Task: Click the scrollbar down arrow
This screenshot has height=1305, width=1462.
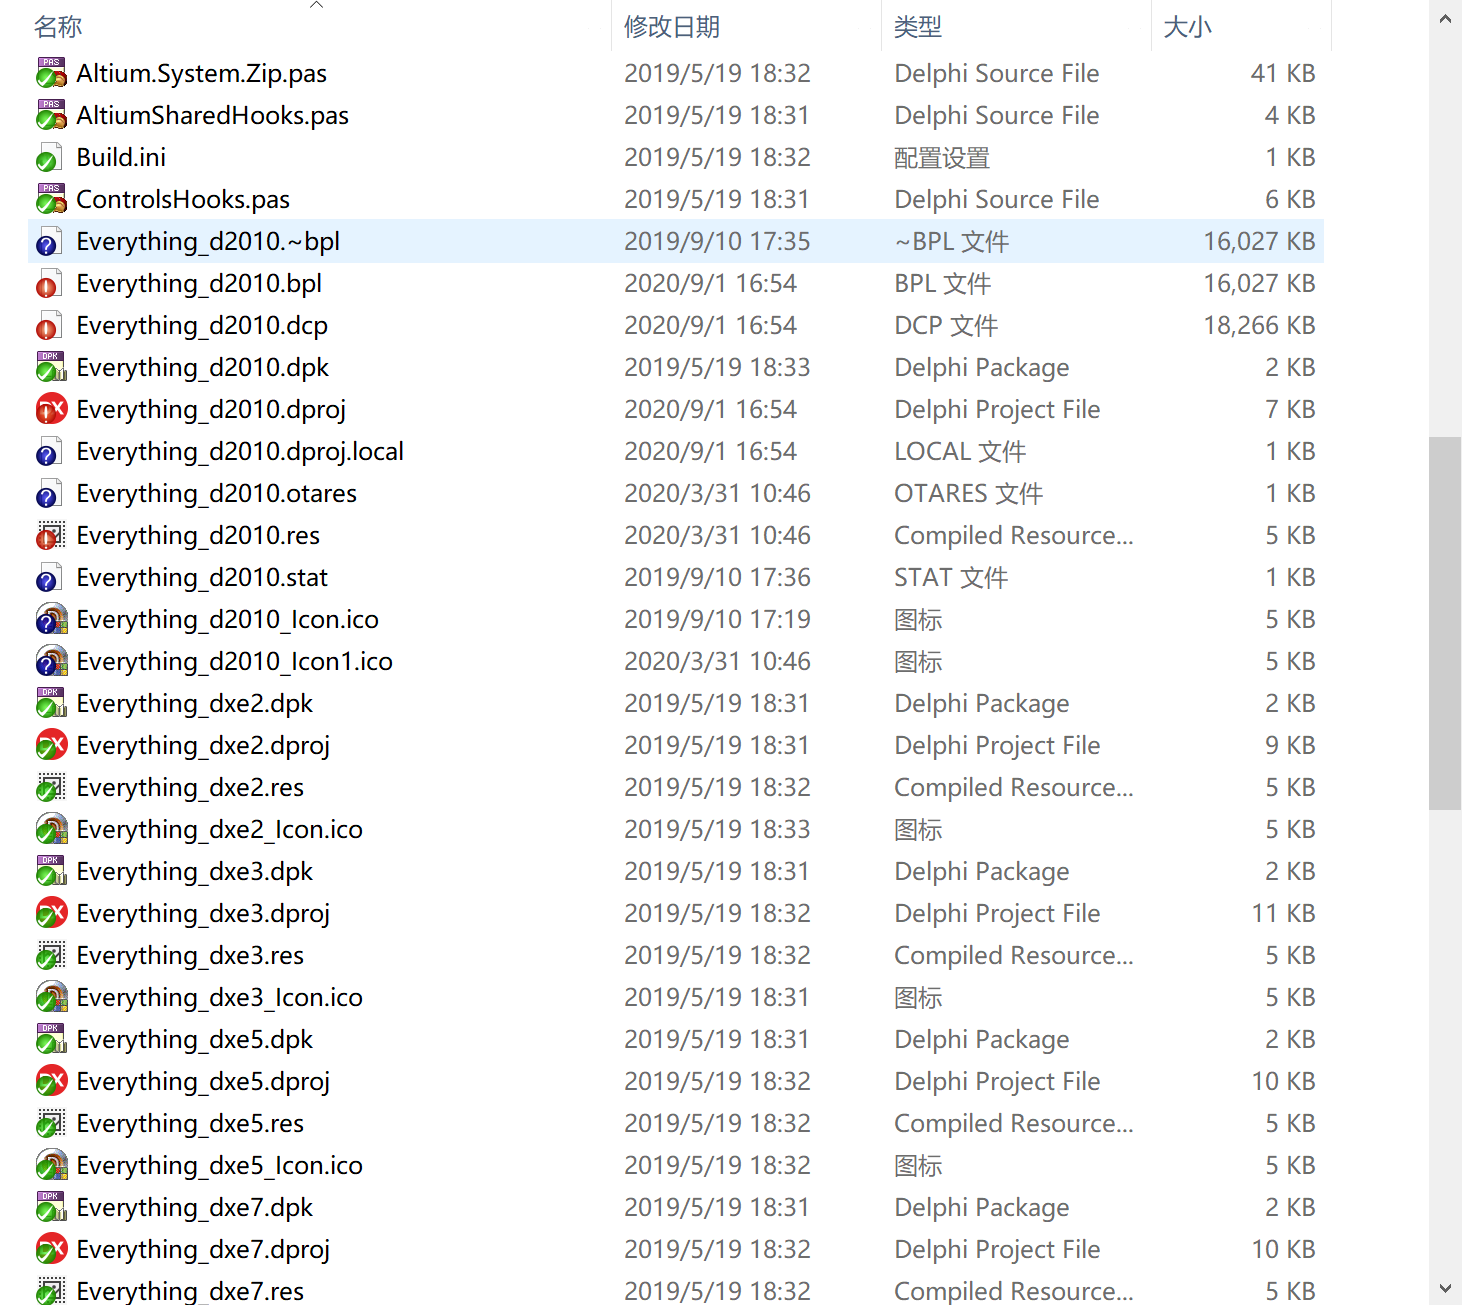Action: point(1445,1288)
